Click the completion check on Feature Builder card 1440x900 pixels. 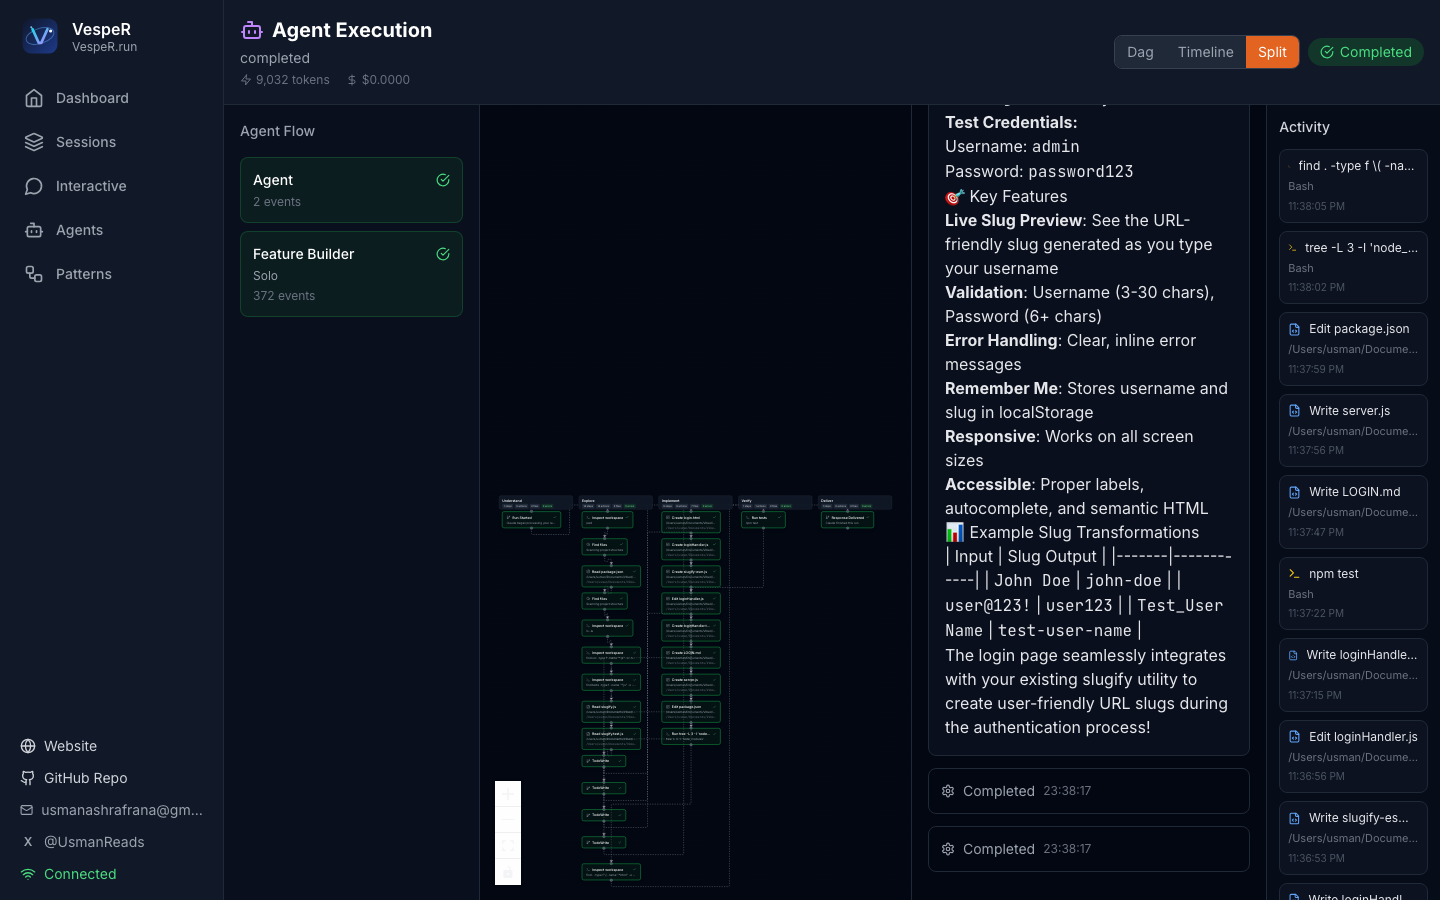click(x=443, y=254)
